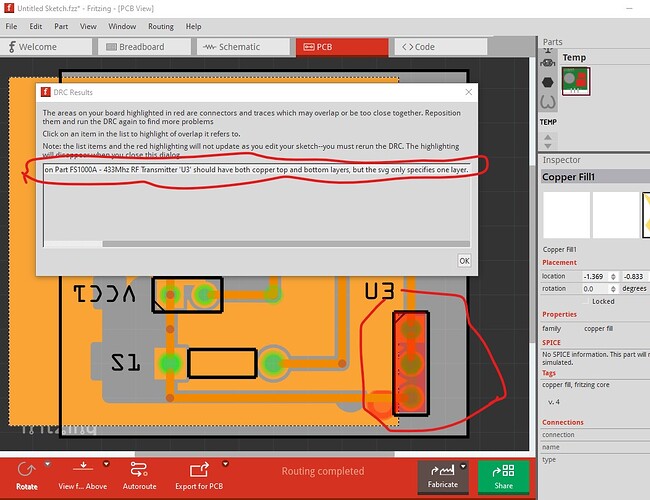
Task: Click the VCC1 silkscreen label
Action: 104,294
